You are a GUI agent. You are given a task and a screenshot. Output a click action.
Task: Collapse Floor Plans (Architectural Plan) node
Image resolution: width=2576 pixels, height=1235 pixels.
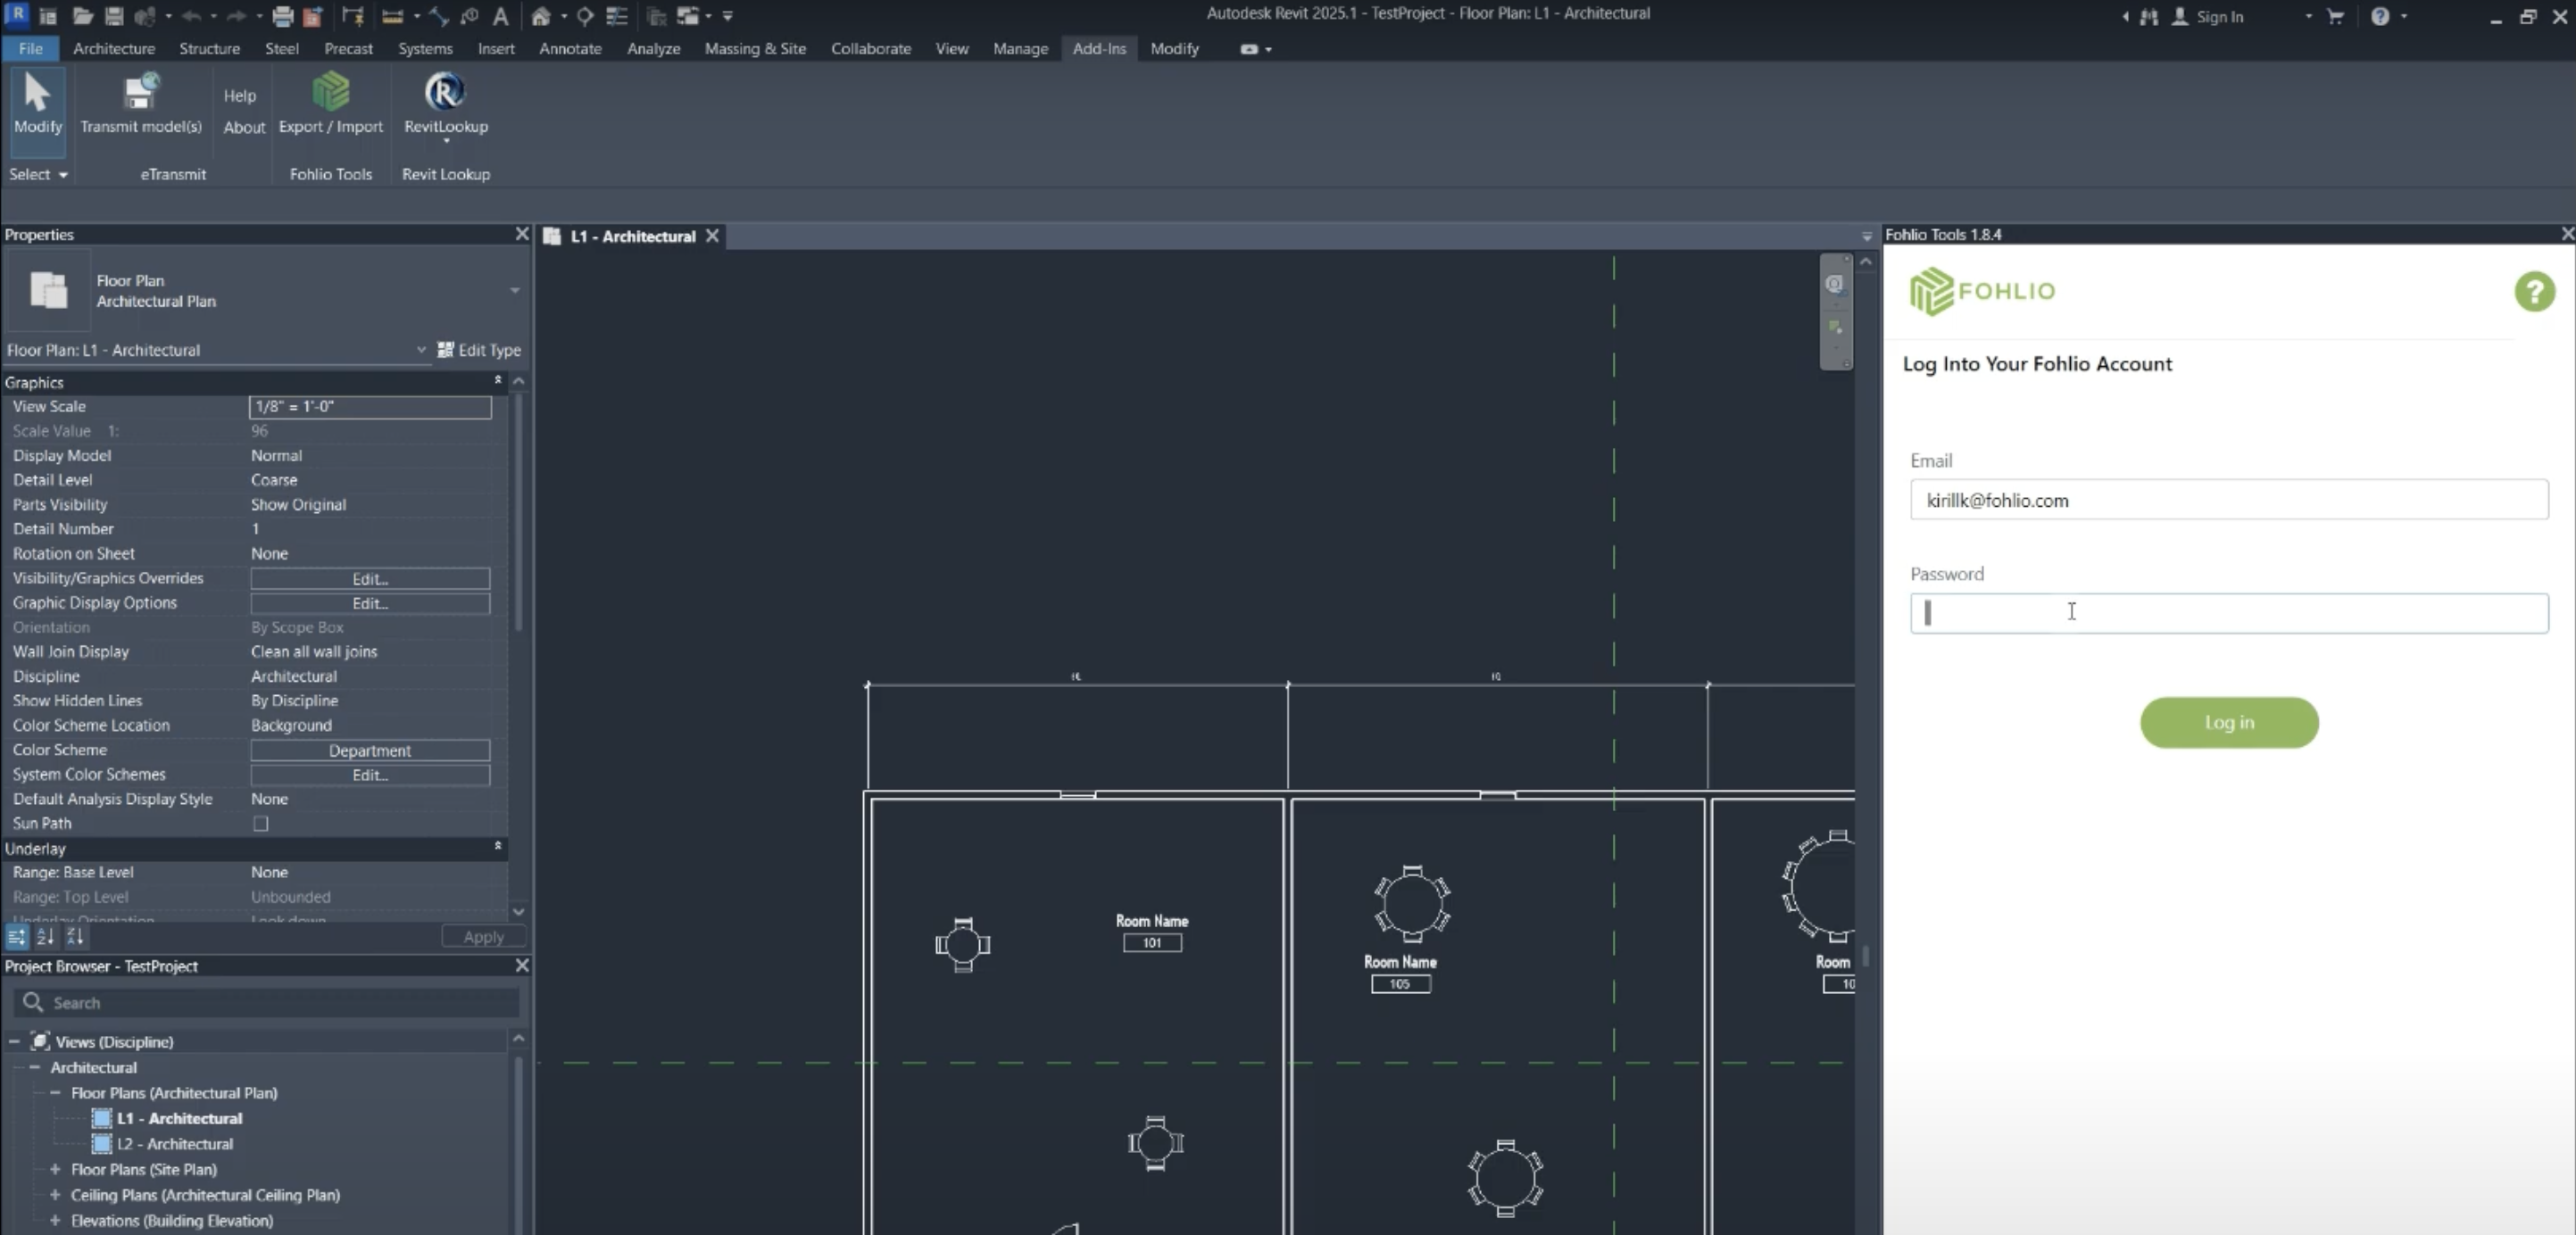[55, 1093]
